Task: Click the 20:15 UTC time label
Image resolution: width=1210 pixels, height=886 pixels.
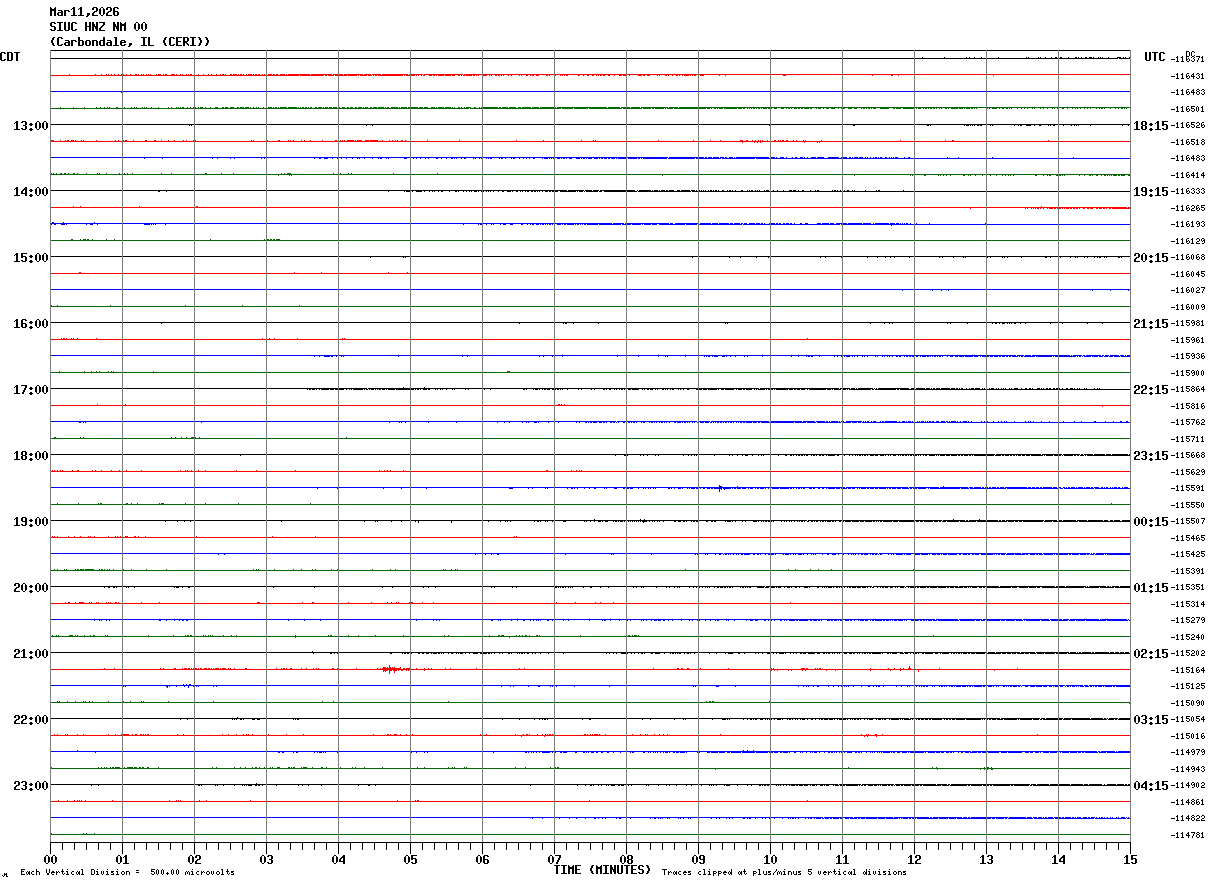Action: click(1150, 257)
